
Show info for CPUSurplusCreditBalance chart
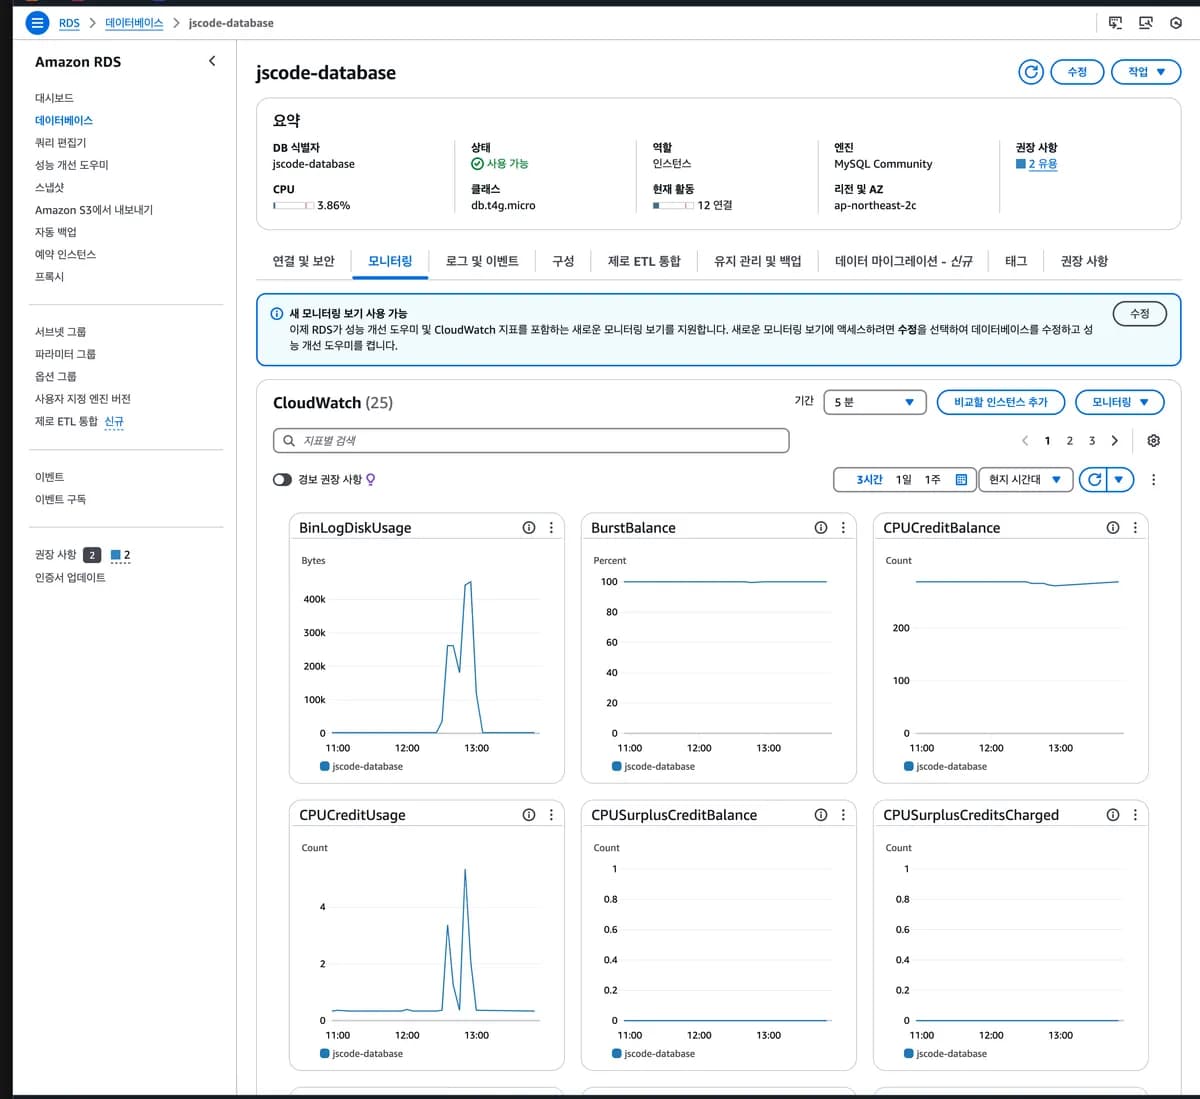click(821, 815)
